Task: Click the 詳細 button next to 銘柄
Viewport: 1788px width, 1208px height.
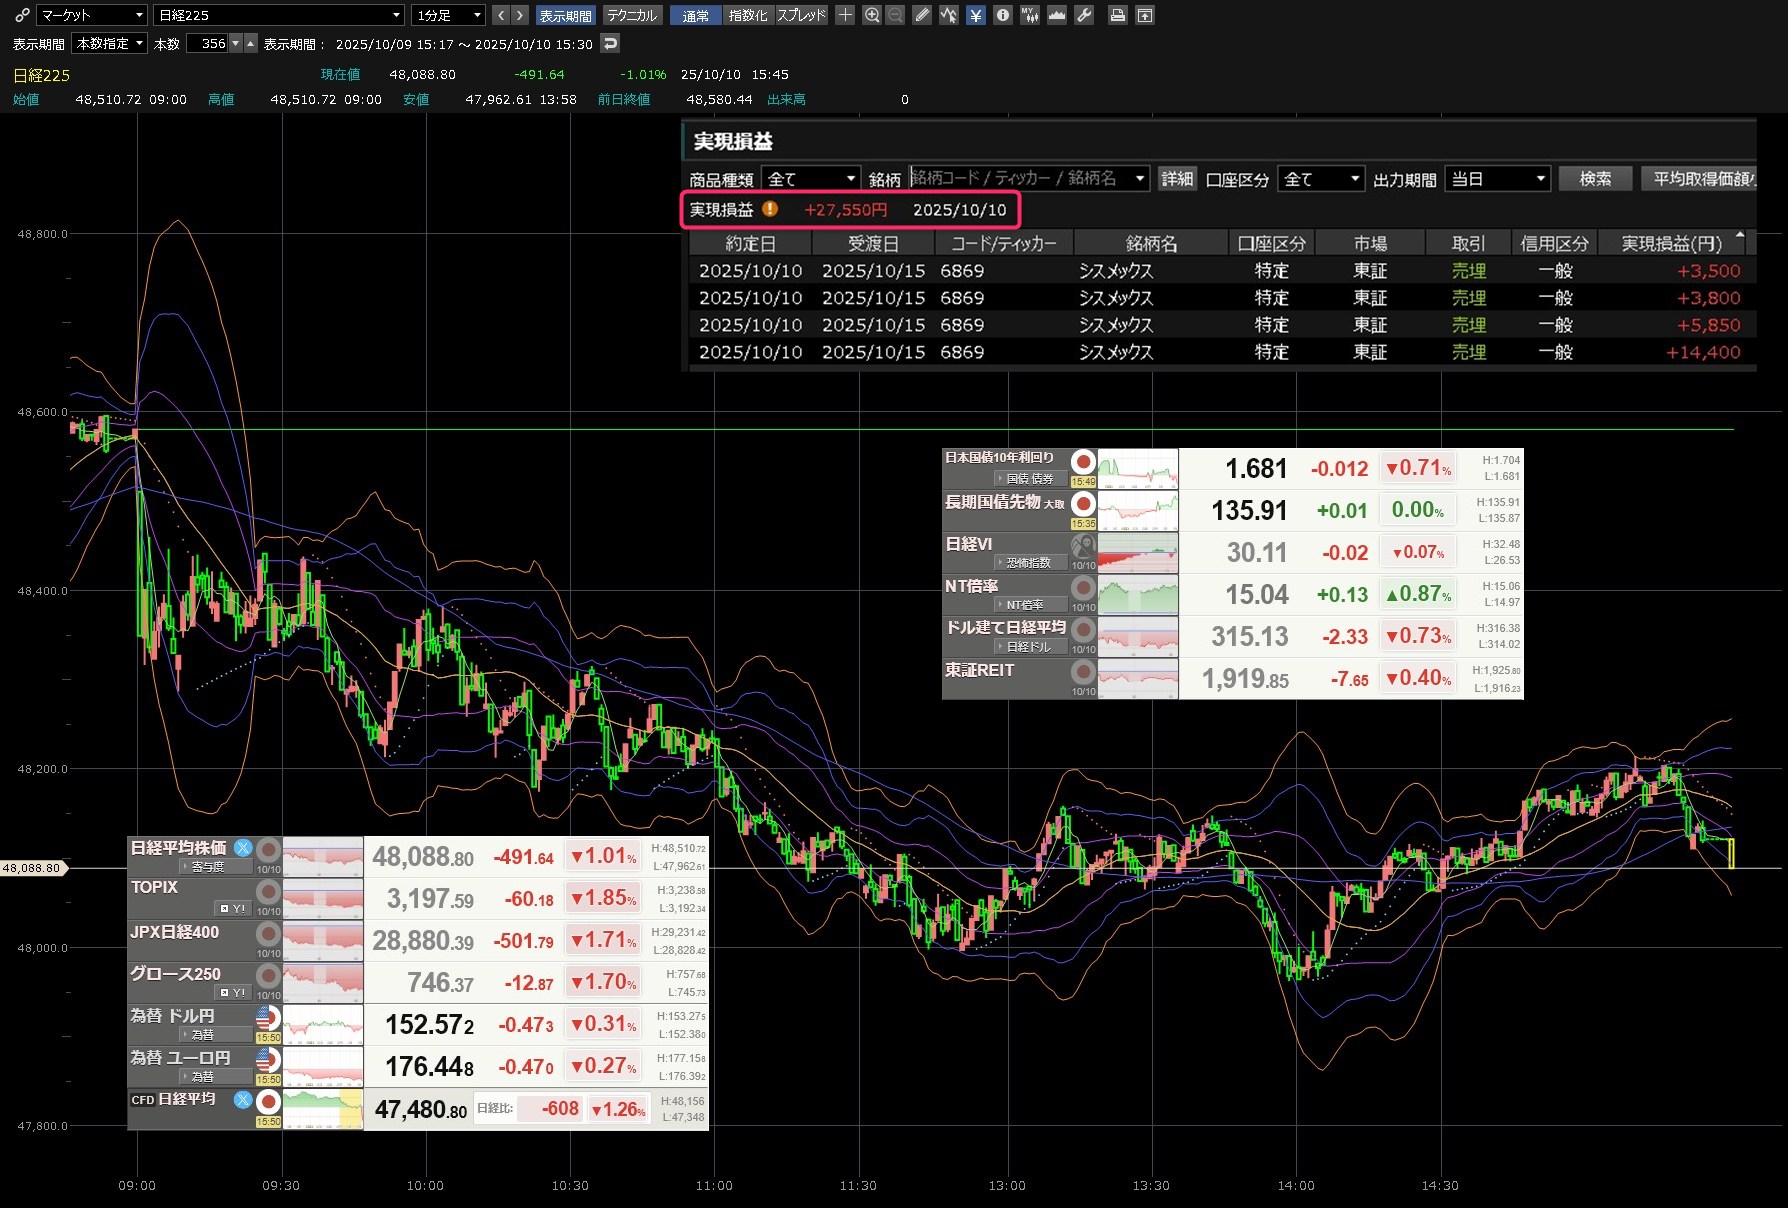Action: coord(1177,179)
